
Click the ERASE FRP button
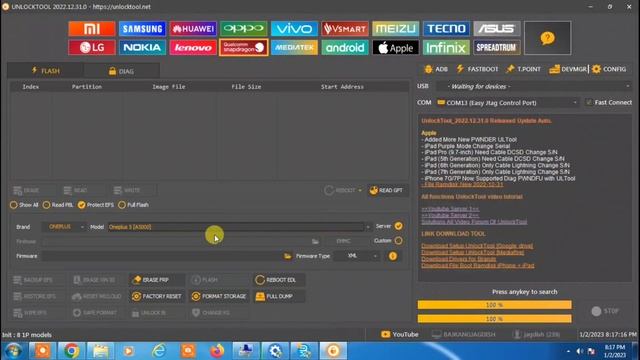pyautogui.click(x=156, y=280)
